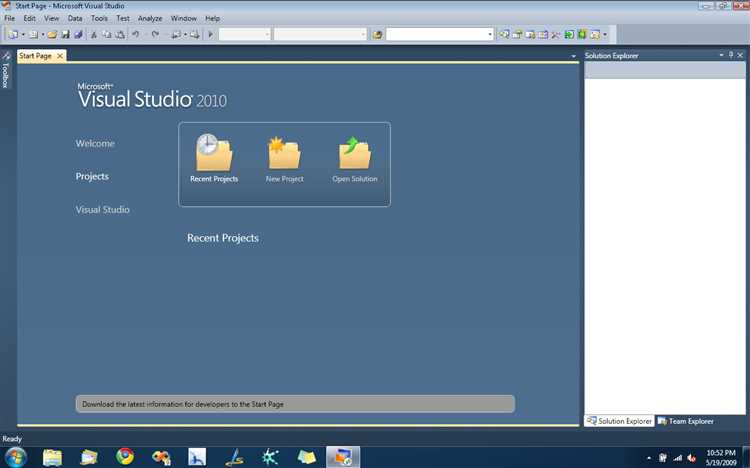Screen dimensions: 750x468
Task: Open the Window menu
Action: [184, 18]
